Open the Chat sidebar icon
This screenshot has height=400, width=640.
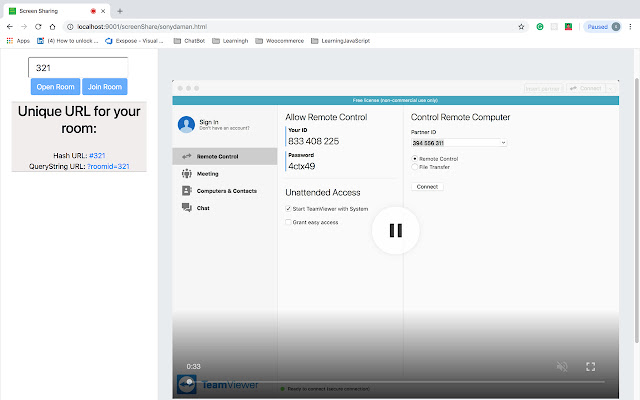(186, 207)
